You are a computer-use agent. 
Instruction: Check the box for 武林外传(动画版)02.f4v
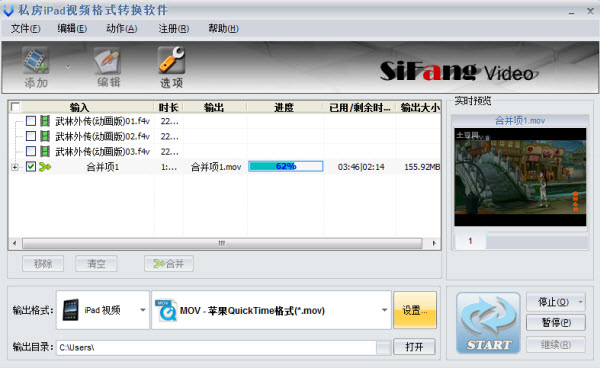coord(31,136)
